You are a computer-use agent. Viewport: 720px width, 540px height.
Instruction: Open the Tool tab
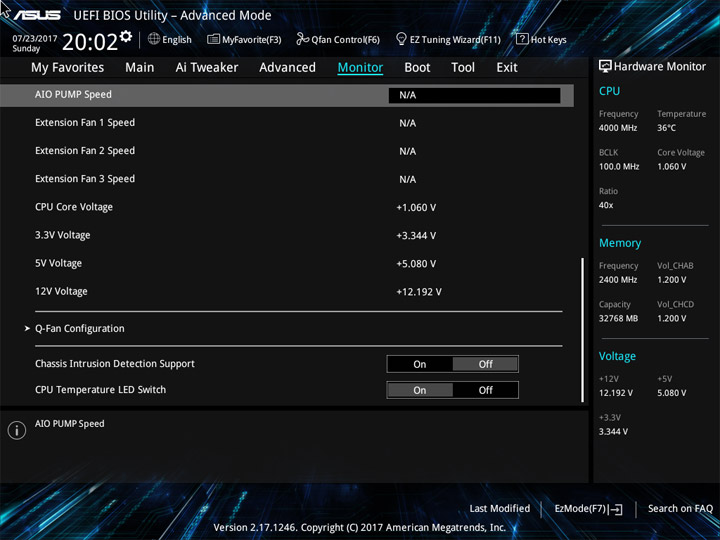coord(463,68)
